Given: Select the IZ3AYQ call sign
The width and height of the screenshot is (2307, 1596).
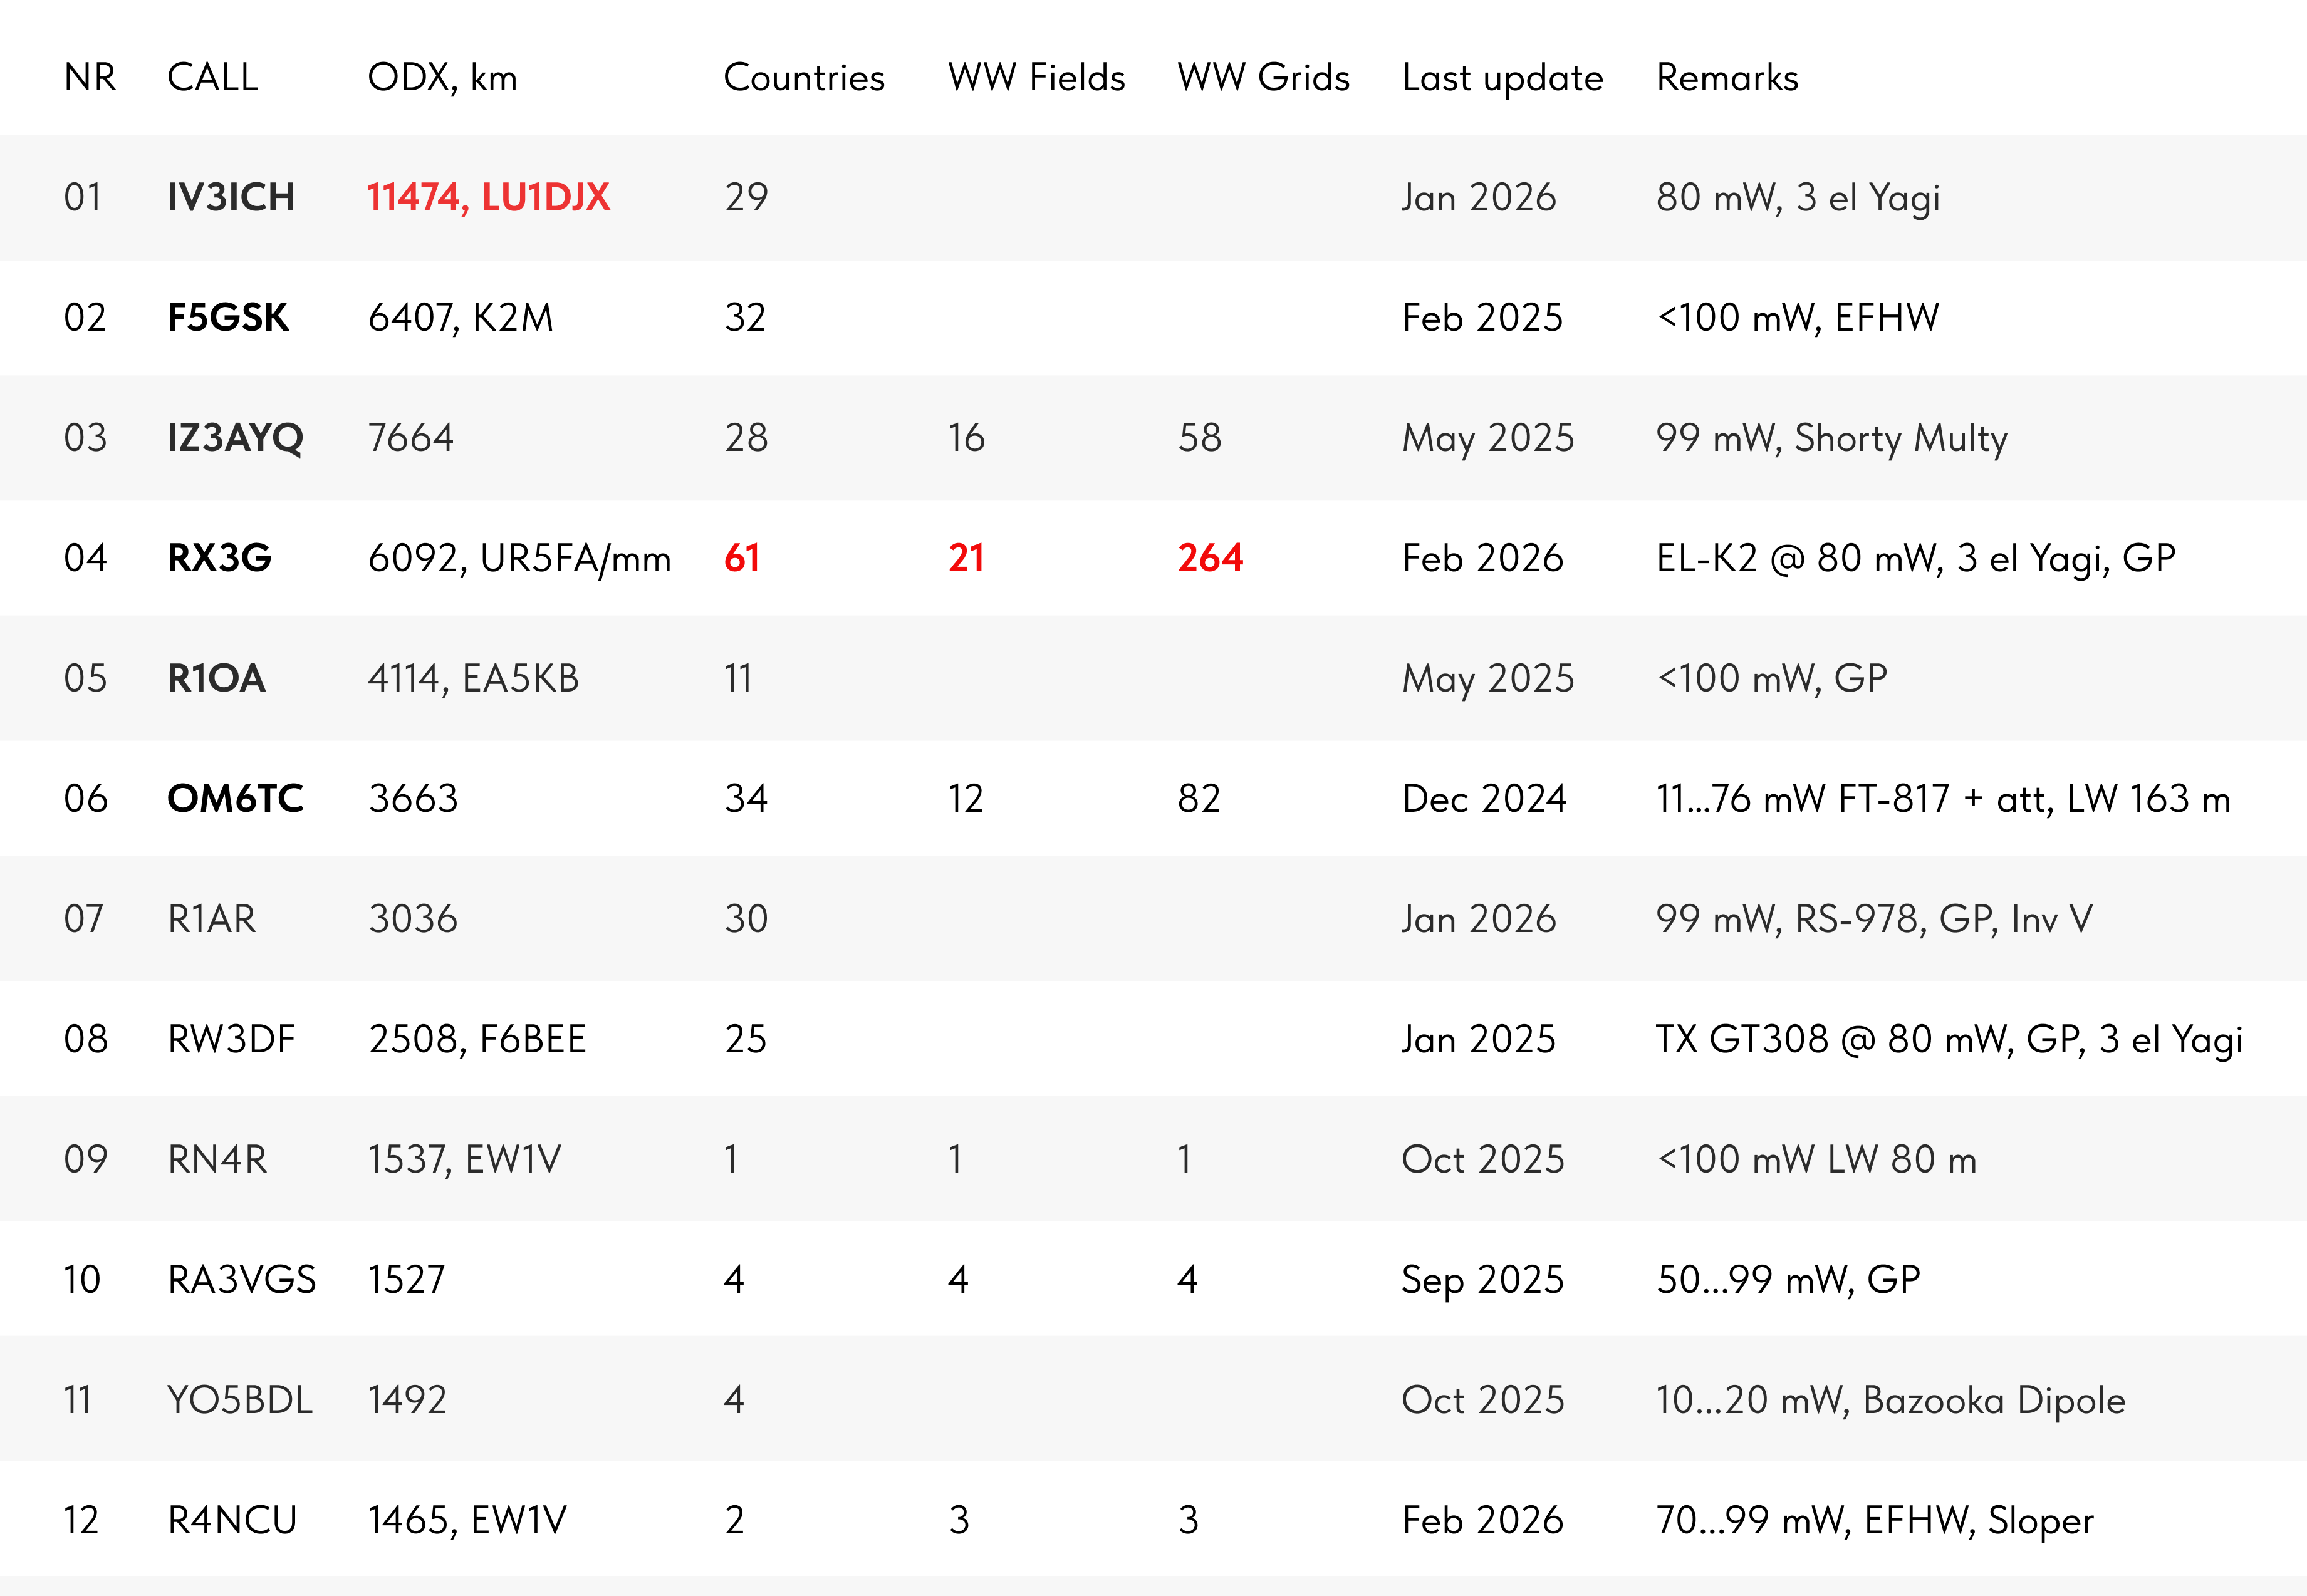Looking at the screenshot, I should pyautogui.click(x=235, y=438).
